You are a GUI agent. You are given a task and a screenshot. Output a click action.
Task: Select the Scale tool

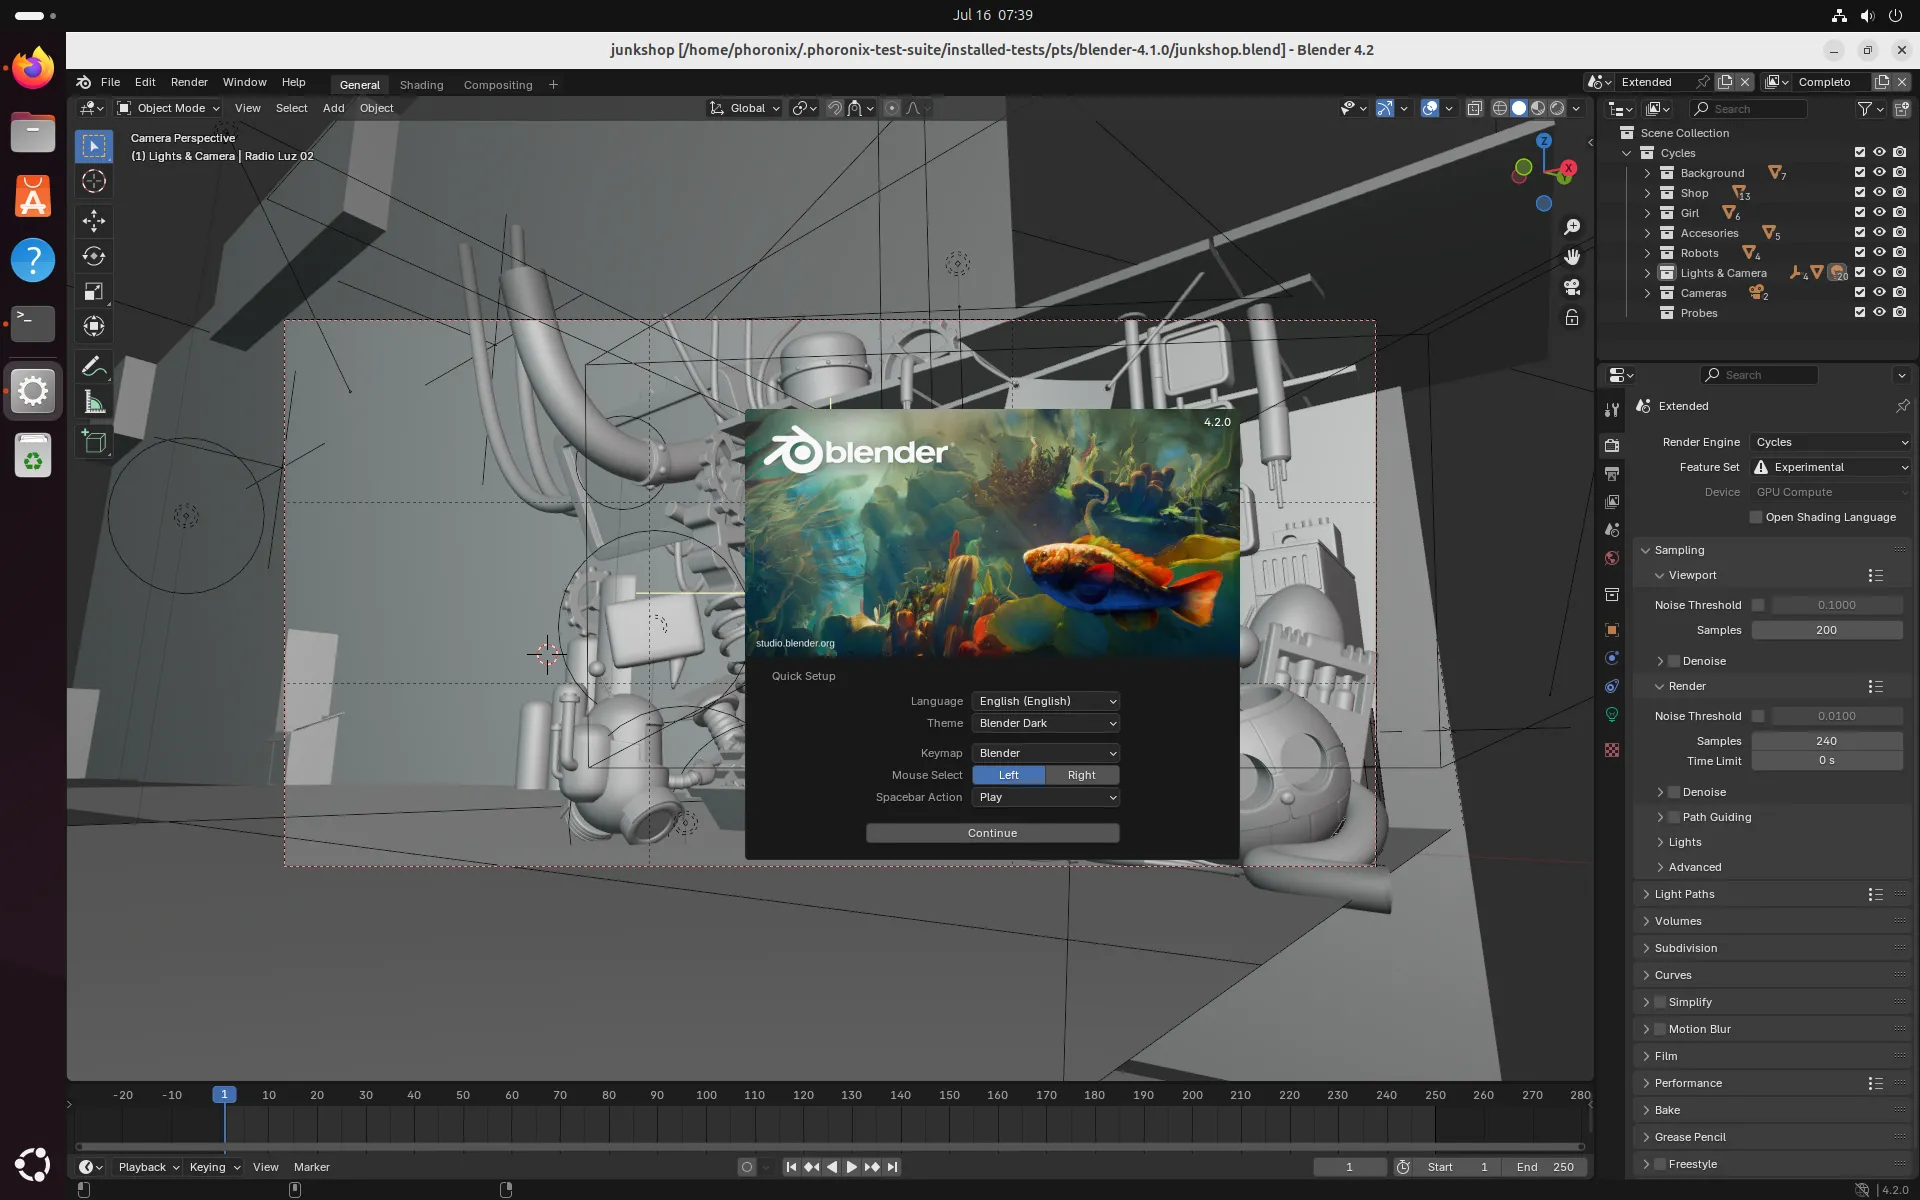click(x=94, y=291)
